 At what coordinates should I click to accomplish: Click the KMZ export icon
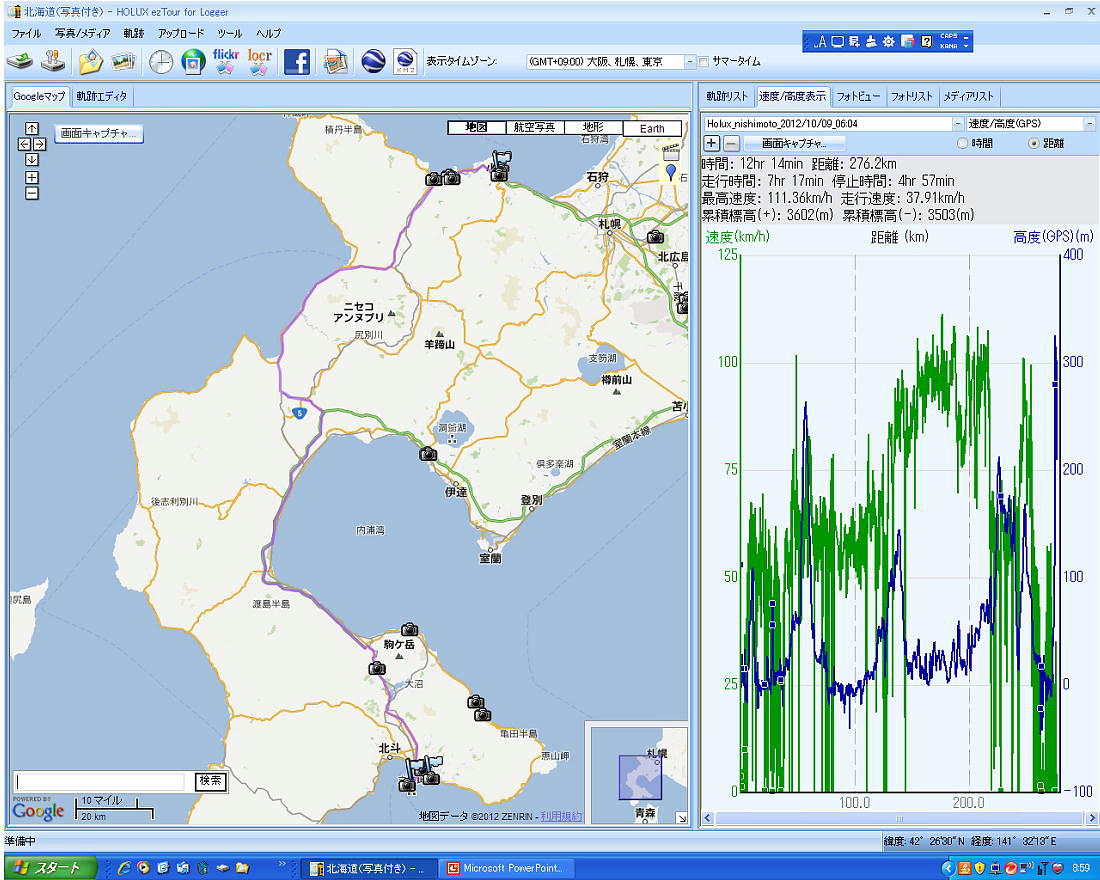click(405, 62)
